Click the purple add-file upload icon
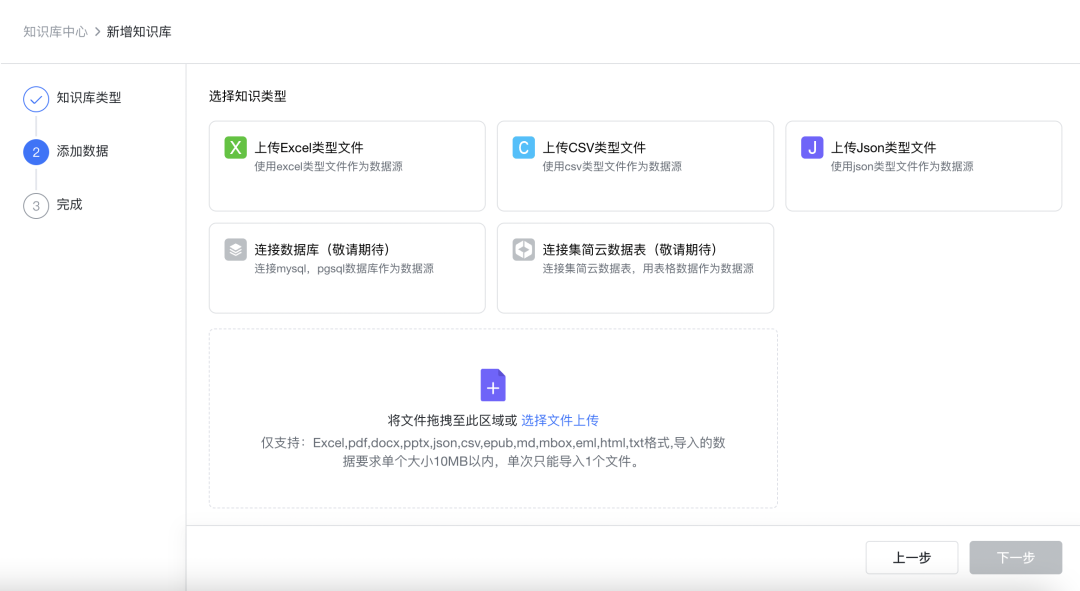 [x=493, y=385]
